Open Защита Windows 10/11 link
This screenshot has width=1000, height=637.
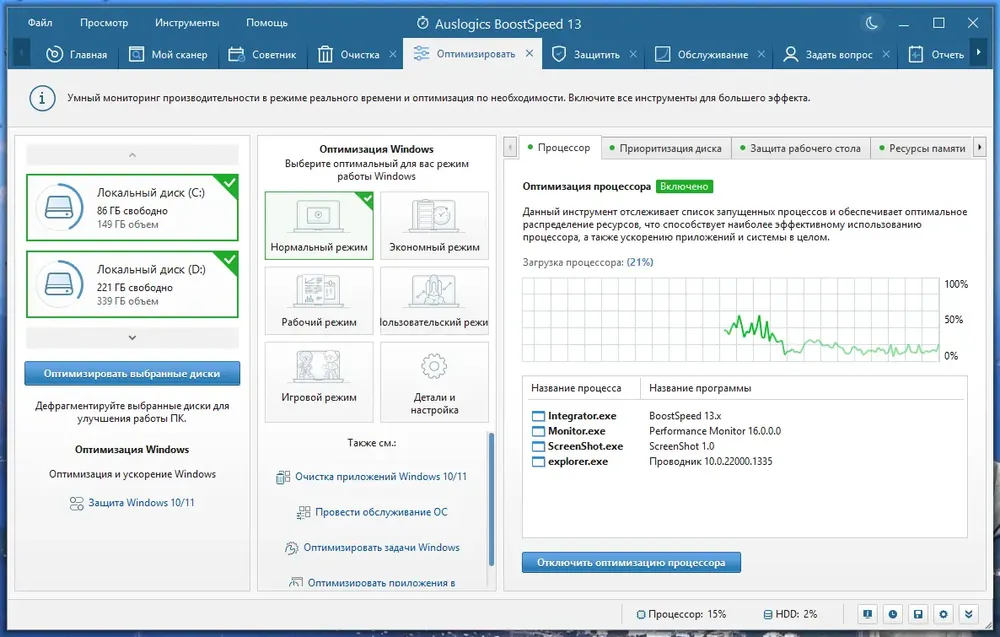132,503
